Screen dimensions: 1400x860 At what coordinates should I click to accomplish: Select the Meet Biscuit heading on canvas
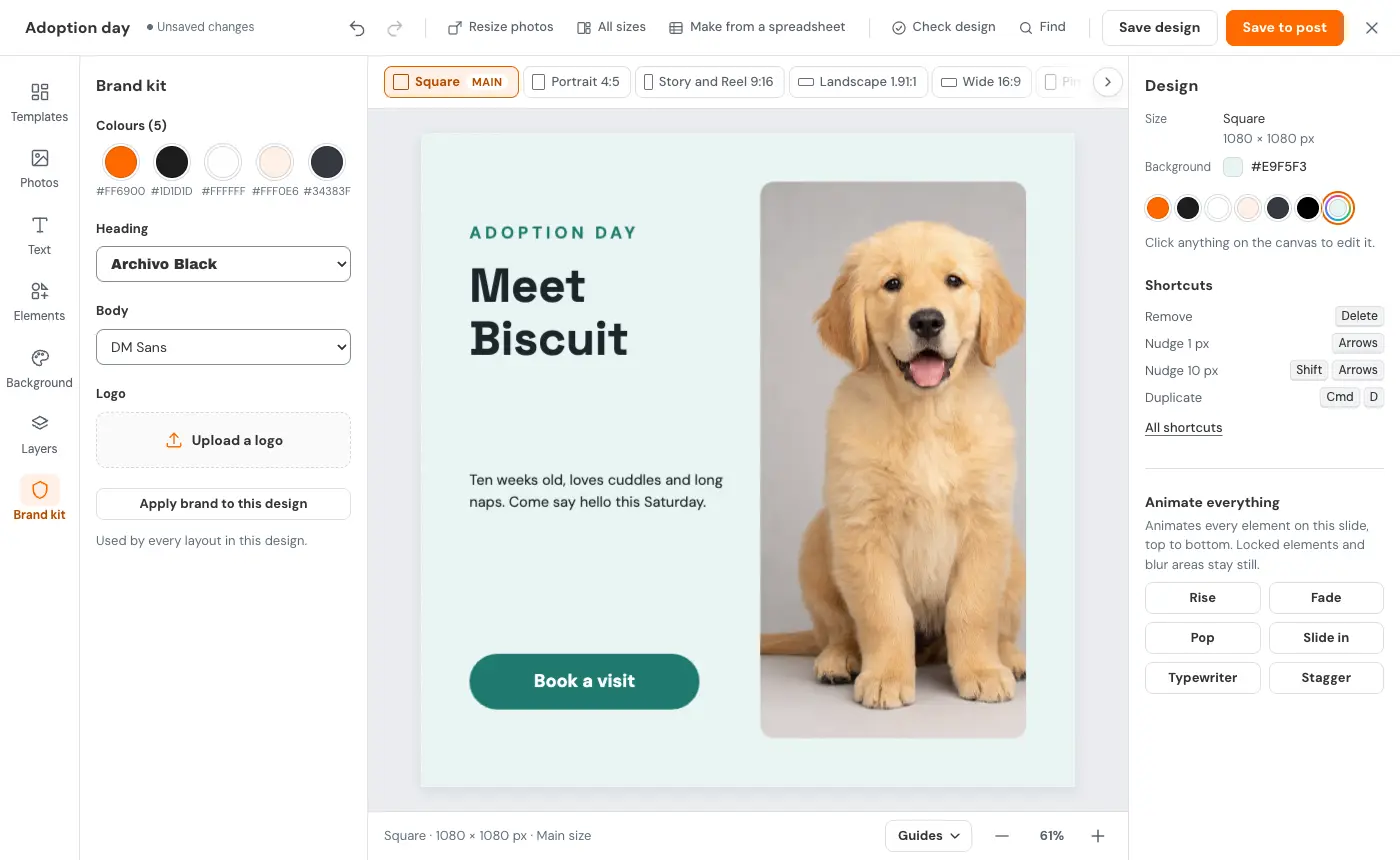coord(549,312)
